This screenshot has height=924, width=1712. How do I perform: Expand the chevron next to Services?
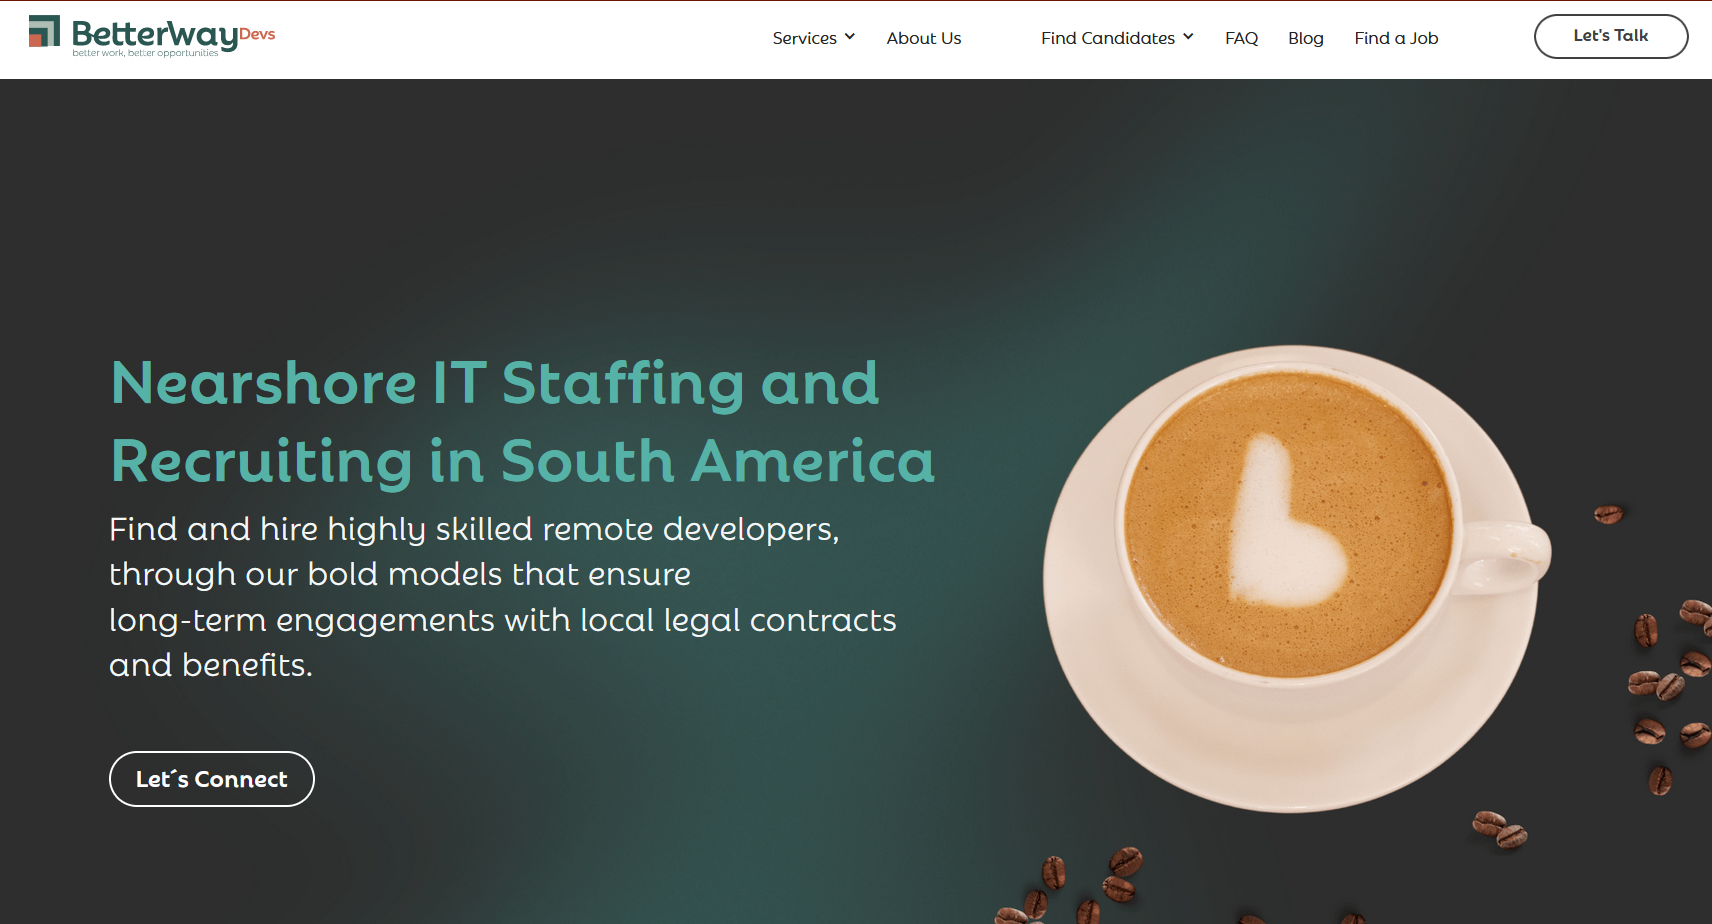tap(850, 37)
